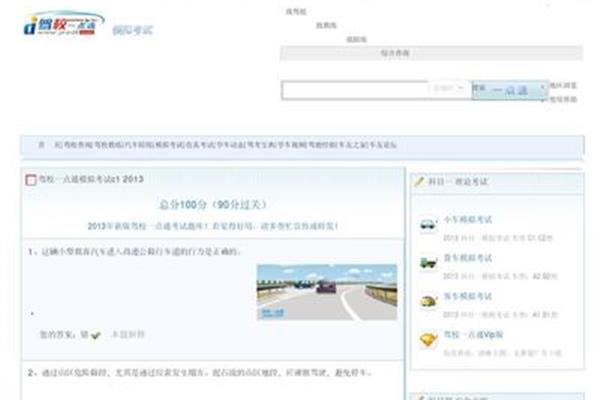Image resolution: width=600 pixels, height=400 pixels.
Task: Click the subtitle under 小车模拟考试
Action: click(498, 238)
